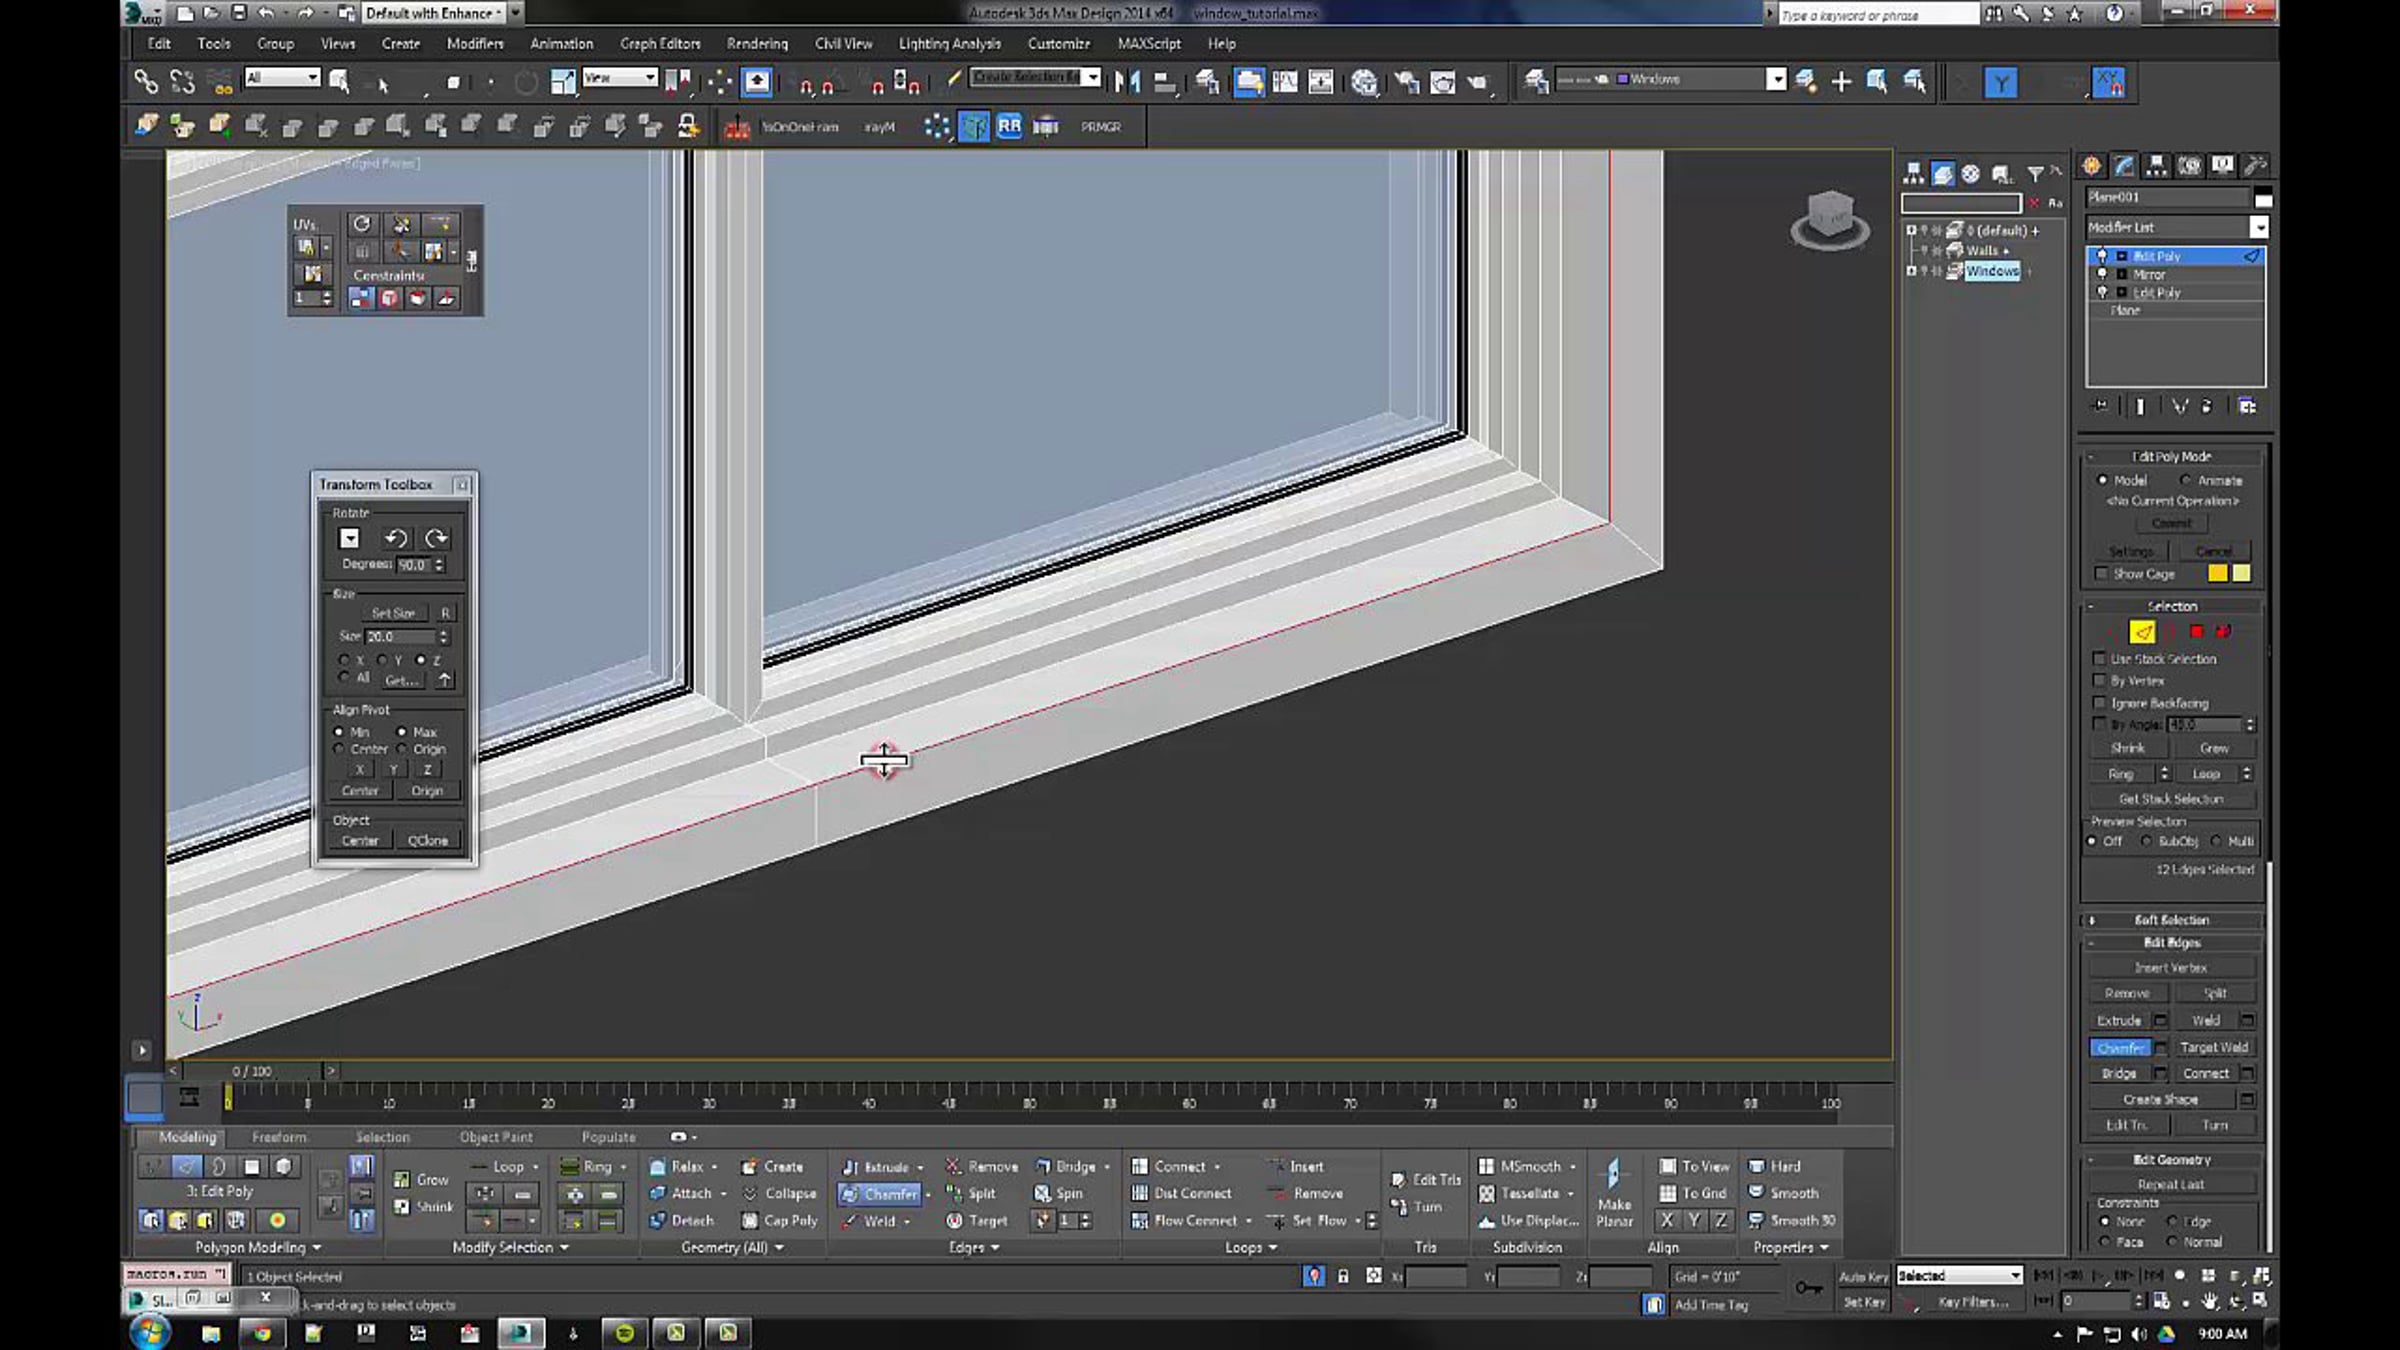Viewport: 2400px width, 1350px height.
Task: Click the Polygon selection red icon
Action: click(x=2196, y=631)
